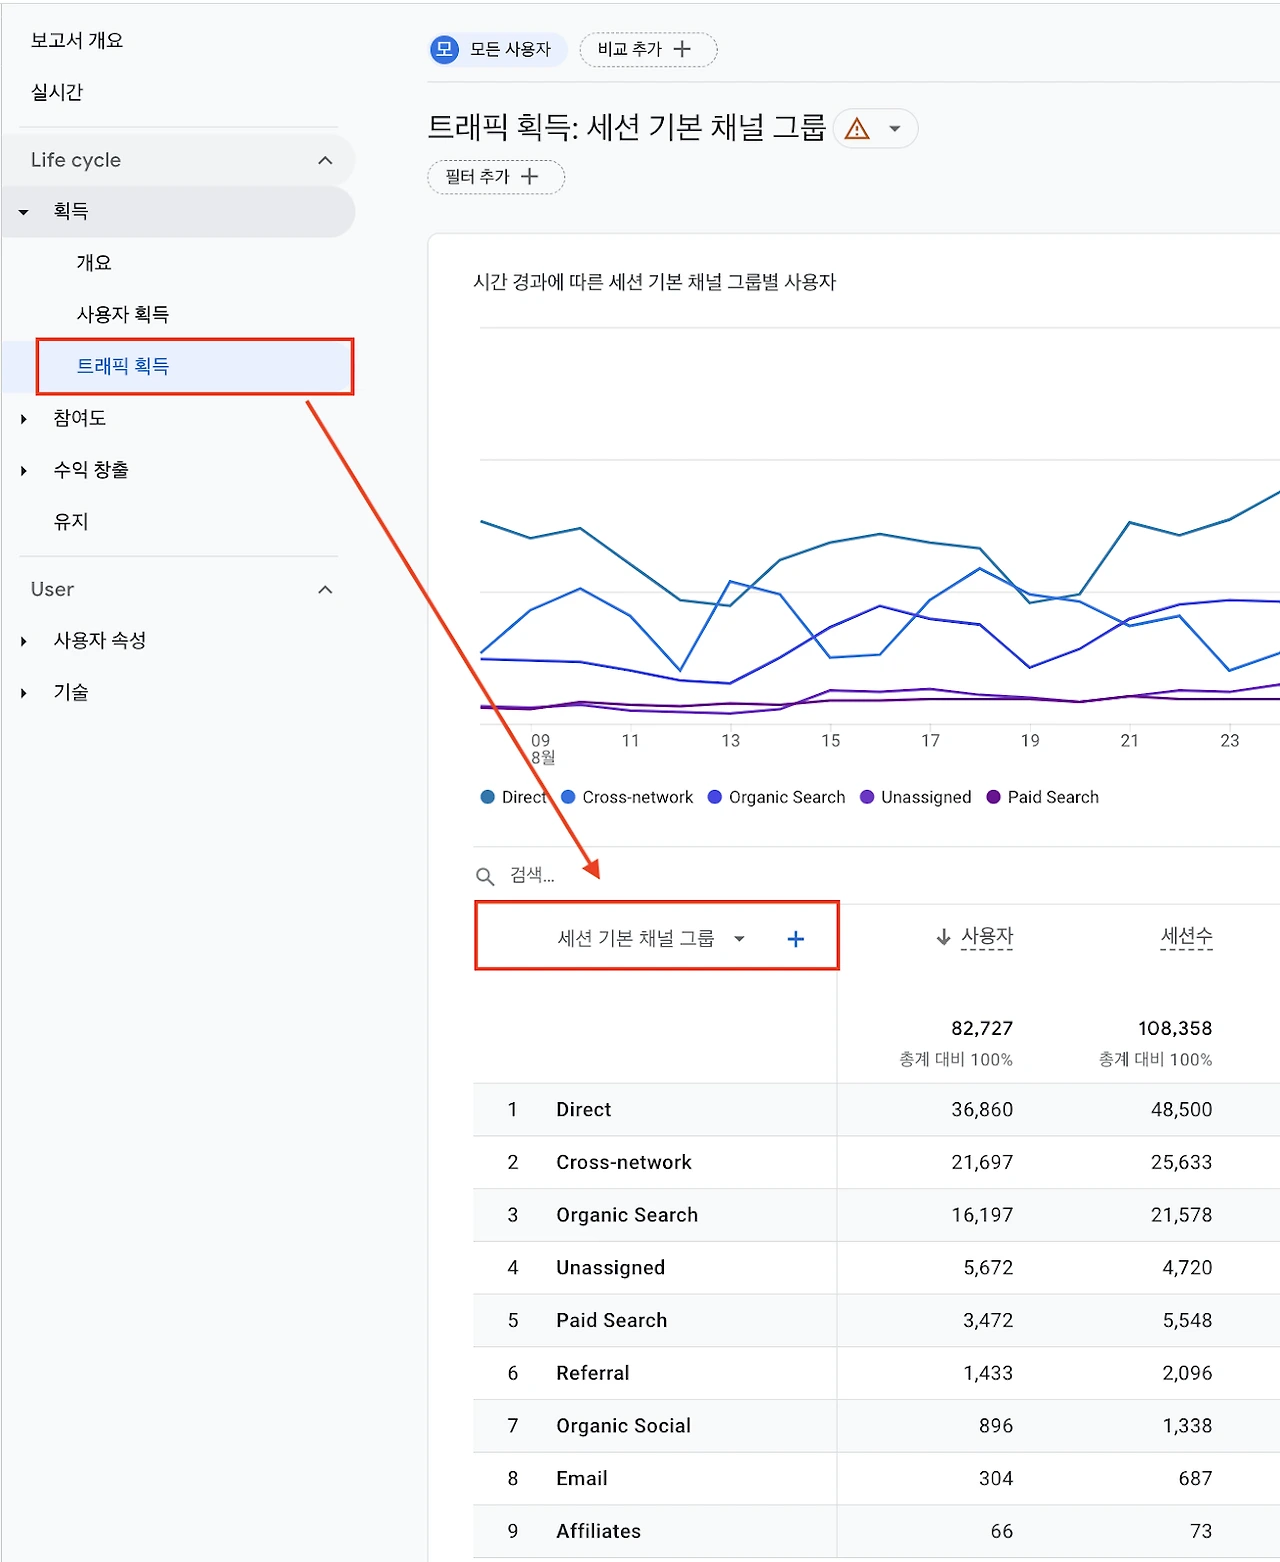Select 트래픽 획득 in the sidebar
This screenshot has height=1562, width=1280.
pyautogui.click(x=123, y=366)
